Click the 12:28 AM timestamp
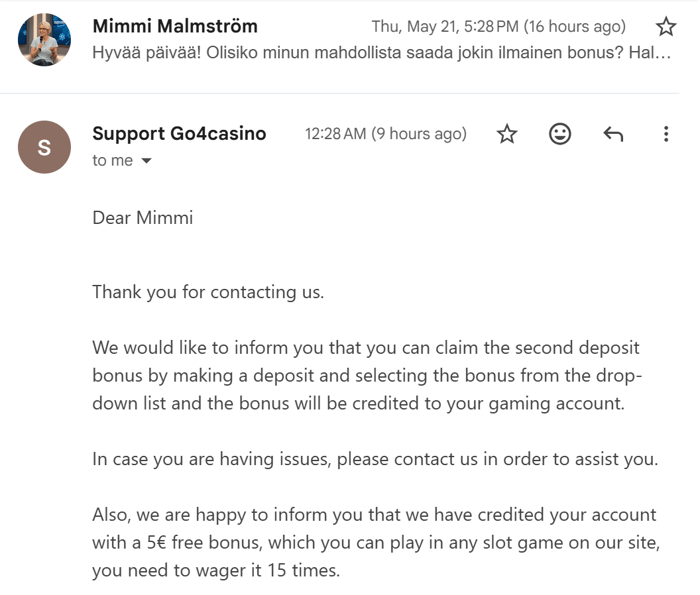Image resolution: width=700 pixels, height=595 pixels. [x=386, y=134]
